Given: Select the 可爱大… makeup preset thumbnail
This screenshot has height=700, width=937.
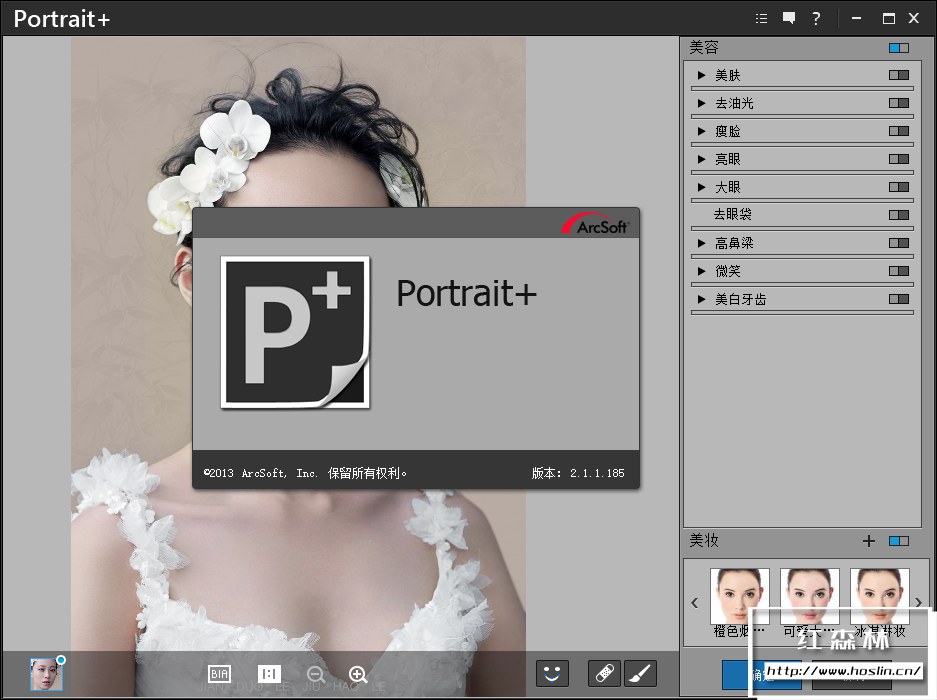Looking at the screenshot, I should [810, 596].
